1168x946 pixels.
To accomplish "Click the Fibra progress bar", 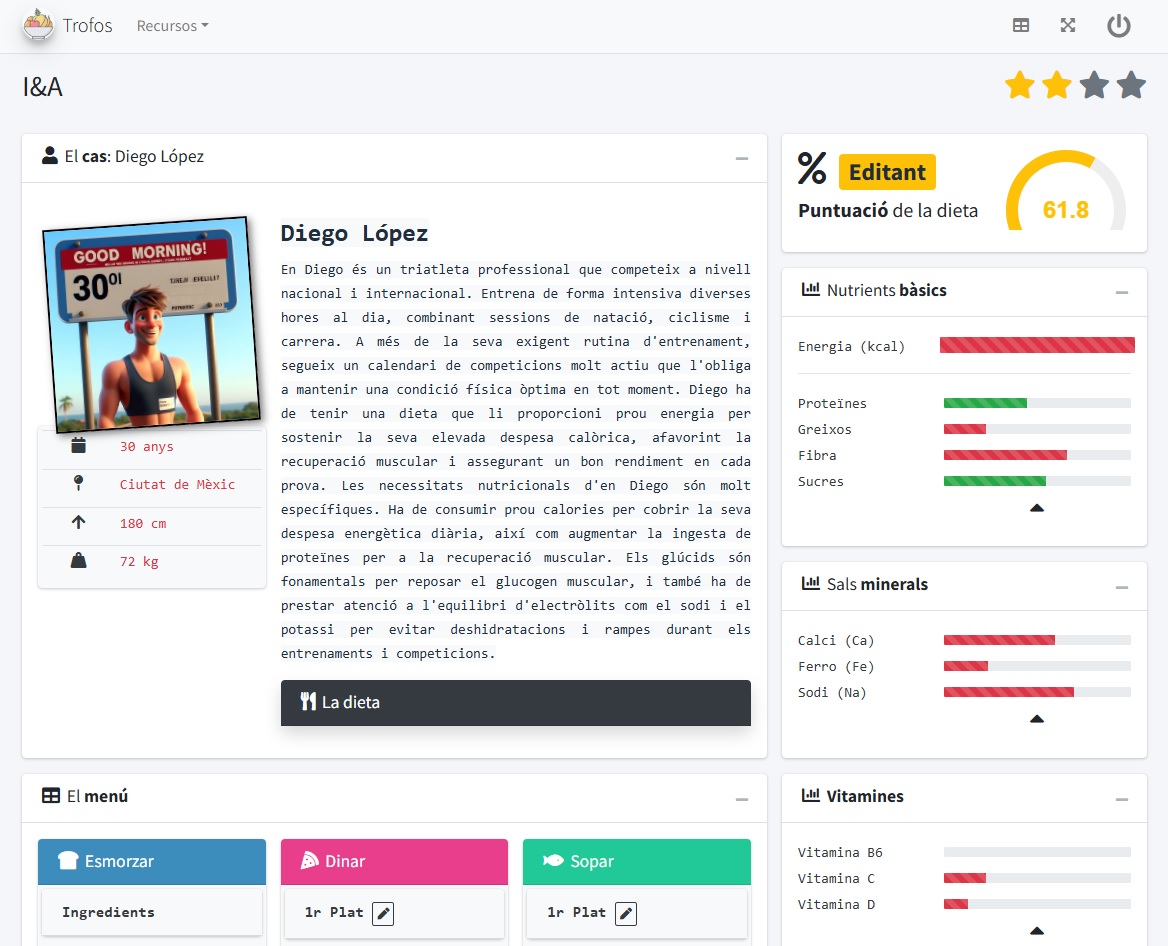I will (1037, 455).
